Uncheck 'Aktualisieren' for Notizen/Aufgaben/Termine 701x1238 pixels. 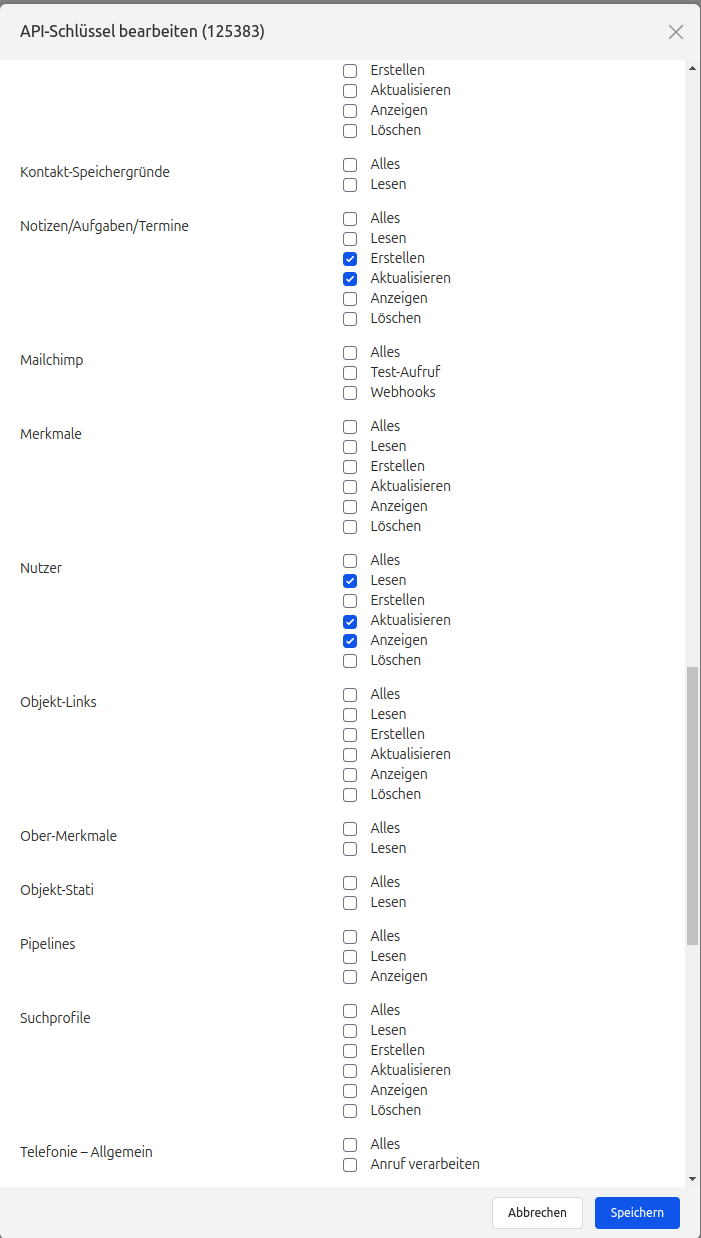pos(349,278)
